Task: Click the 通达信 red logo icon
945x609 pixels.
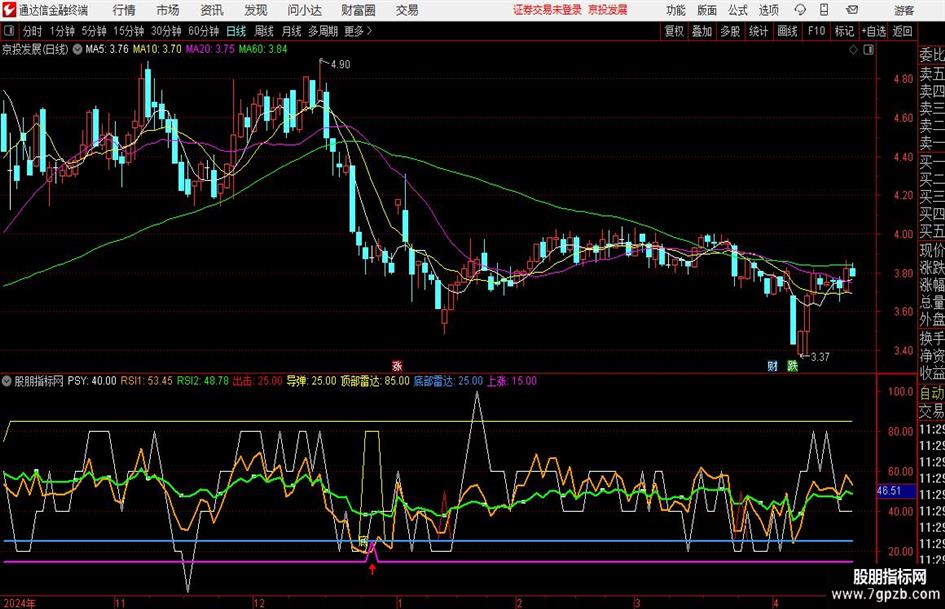Action: click(x=8, y=10)
